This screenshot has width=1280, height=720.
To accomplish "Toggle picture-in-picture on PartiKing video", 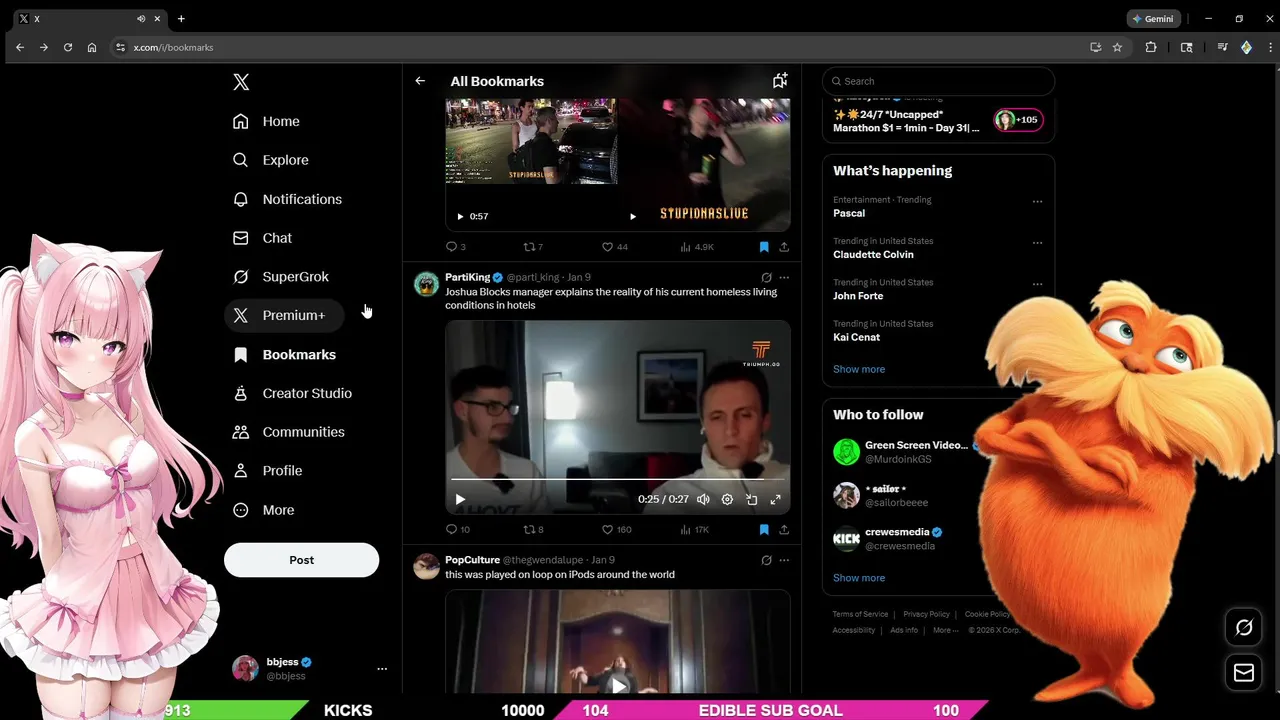I will point(751,499).
